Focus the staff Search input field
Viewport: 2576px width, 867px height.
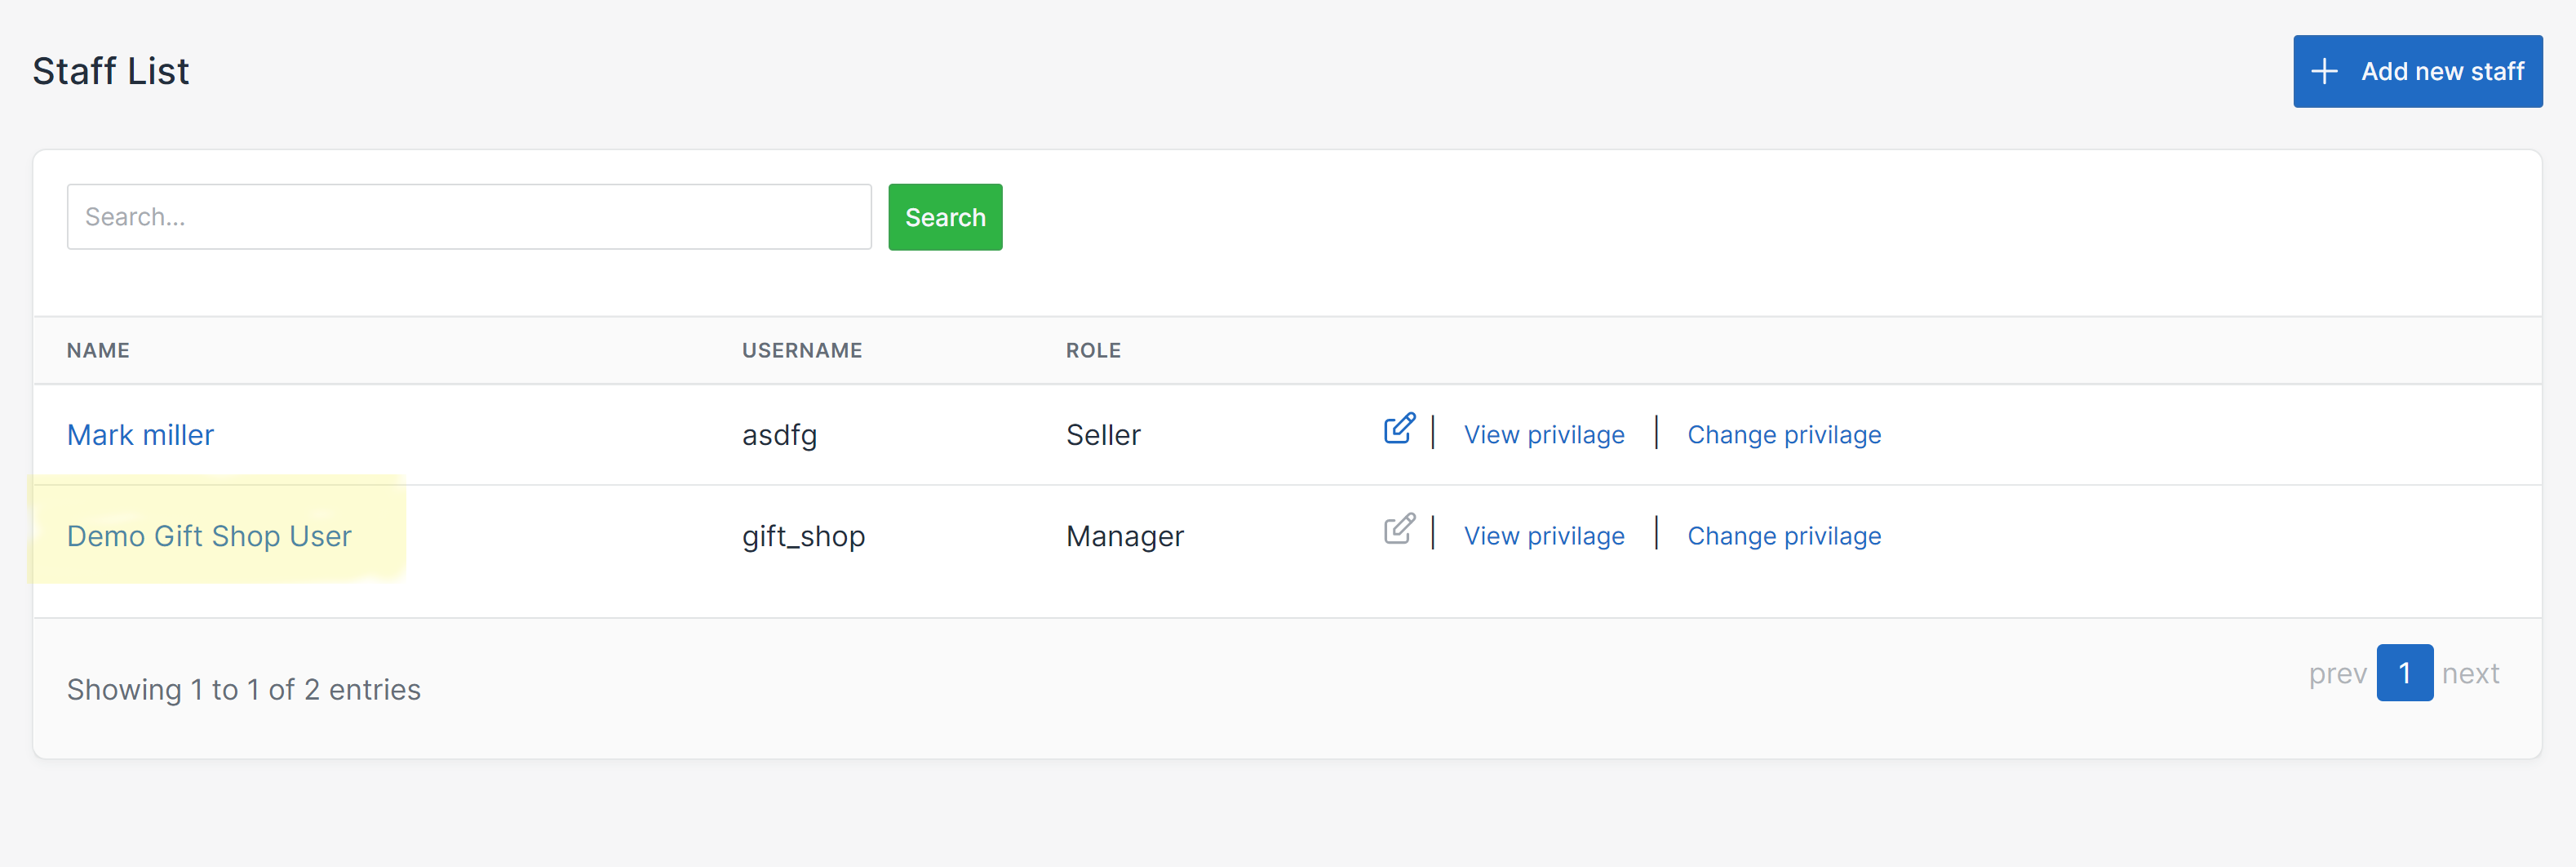469,216
